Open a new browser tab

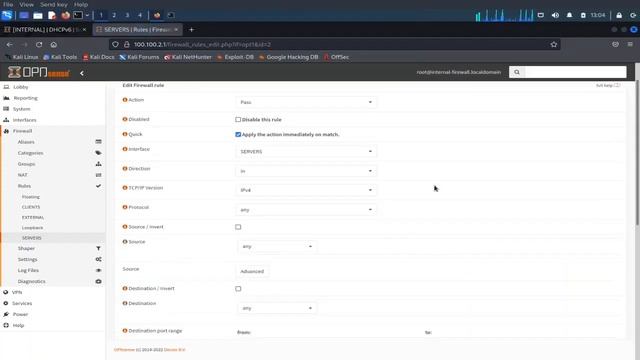click(x=191, y=30)
